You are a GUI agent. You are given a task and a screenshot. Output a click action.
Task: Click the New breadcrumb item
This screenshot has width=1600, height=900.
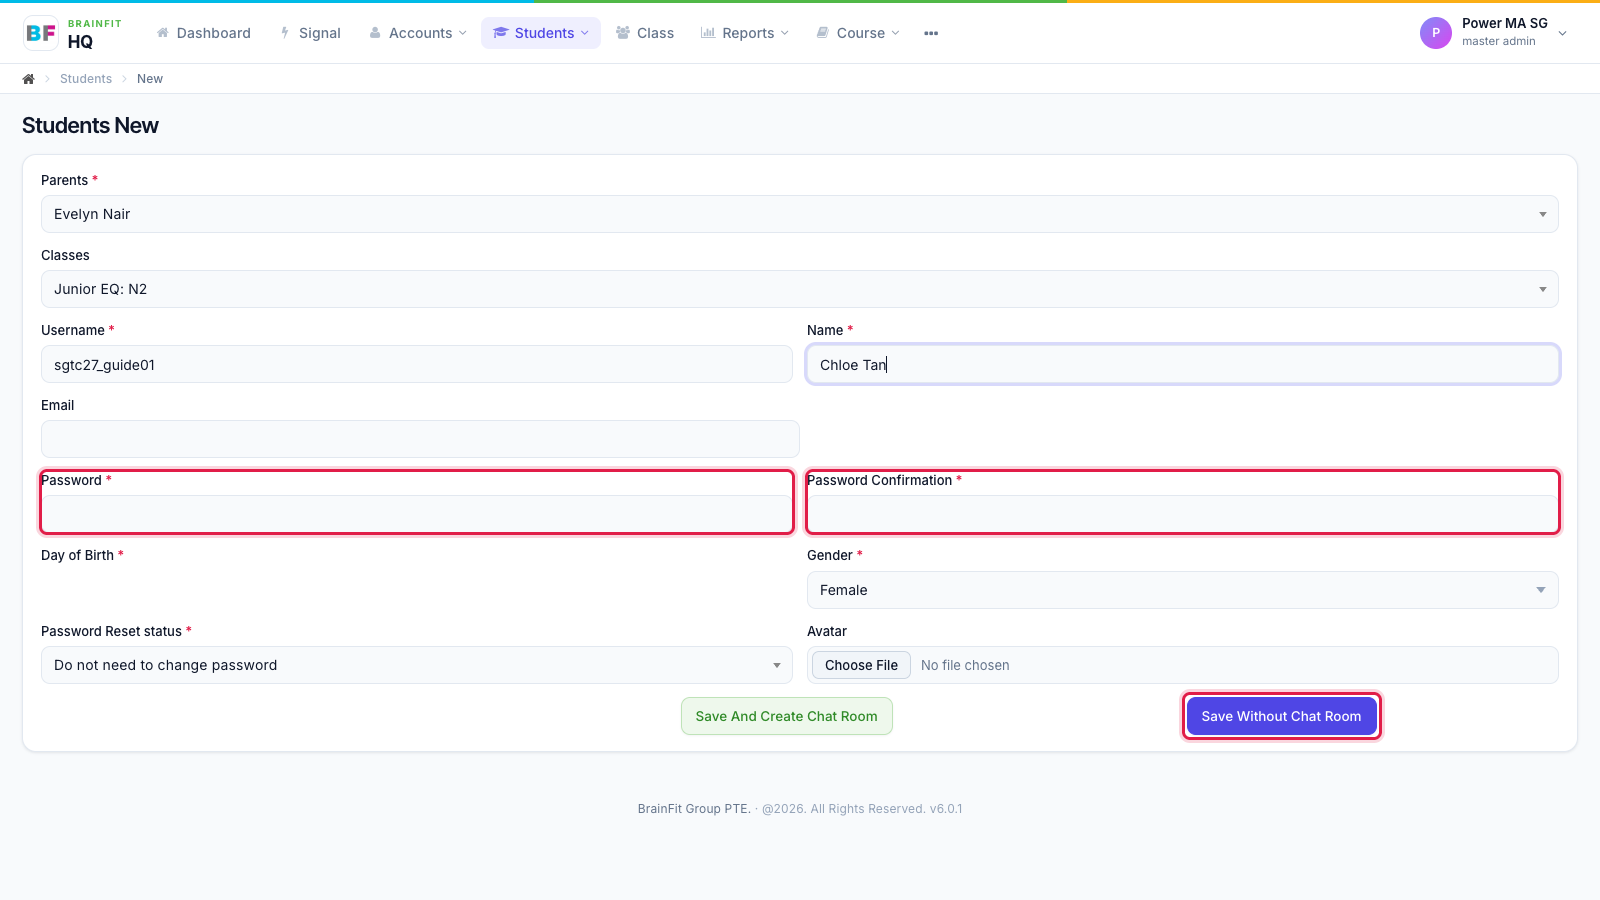(x=150, y=79)
